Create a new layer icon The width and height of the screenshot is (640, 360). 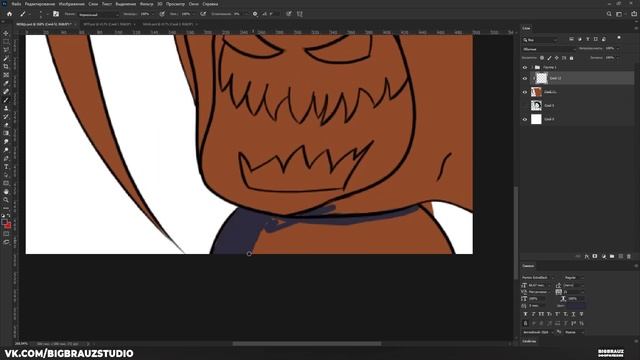[x=620, y=256]
